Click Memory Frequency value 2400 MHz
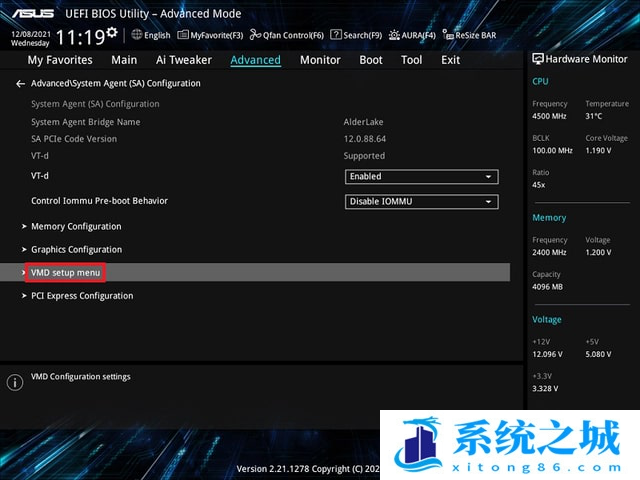The image size is (640, 480). (549, 253)
